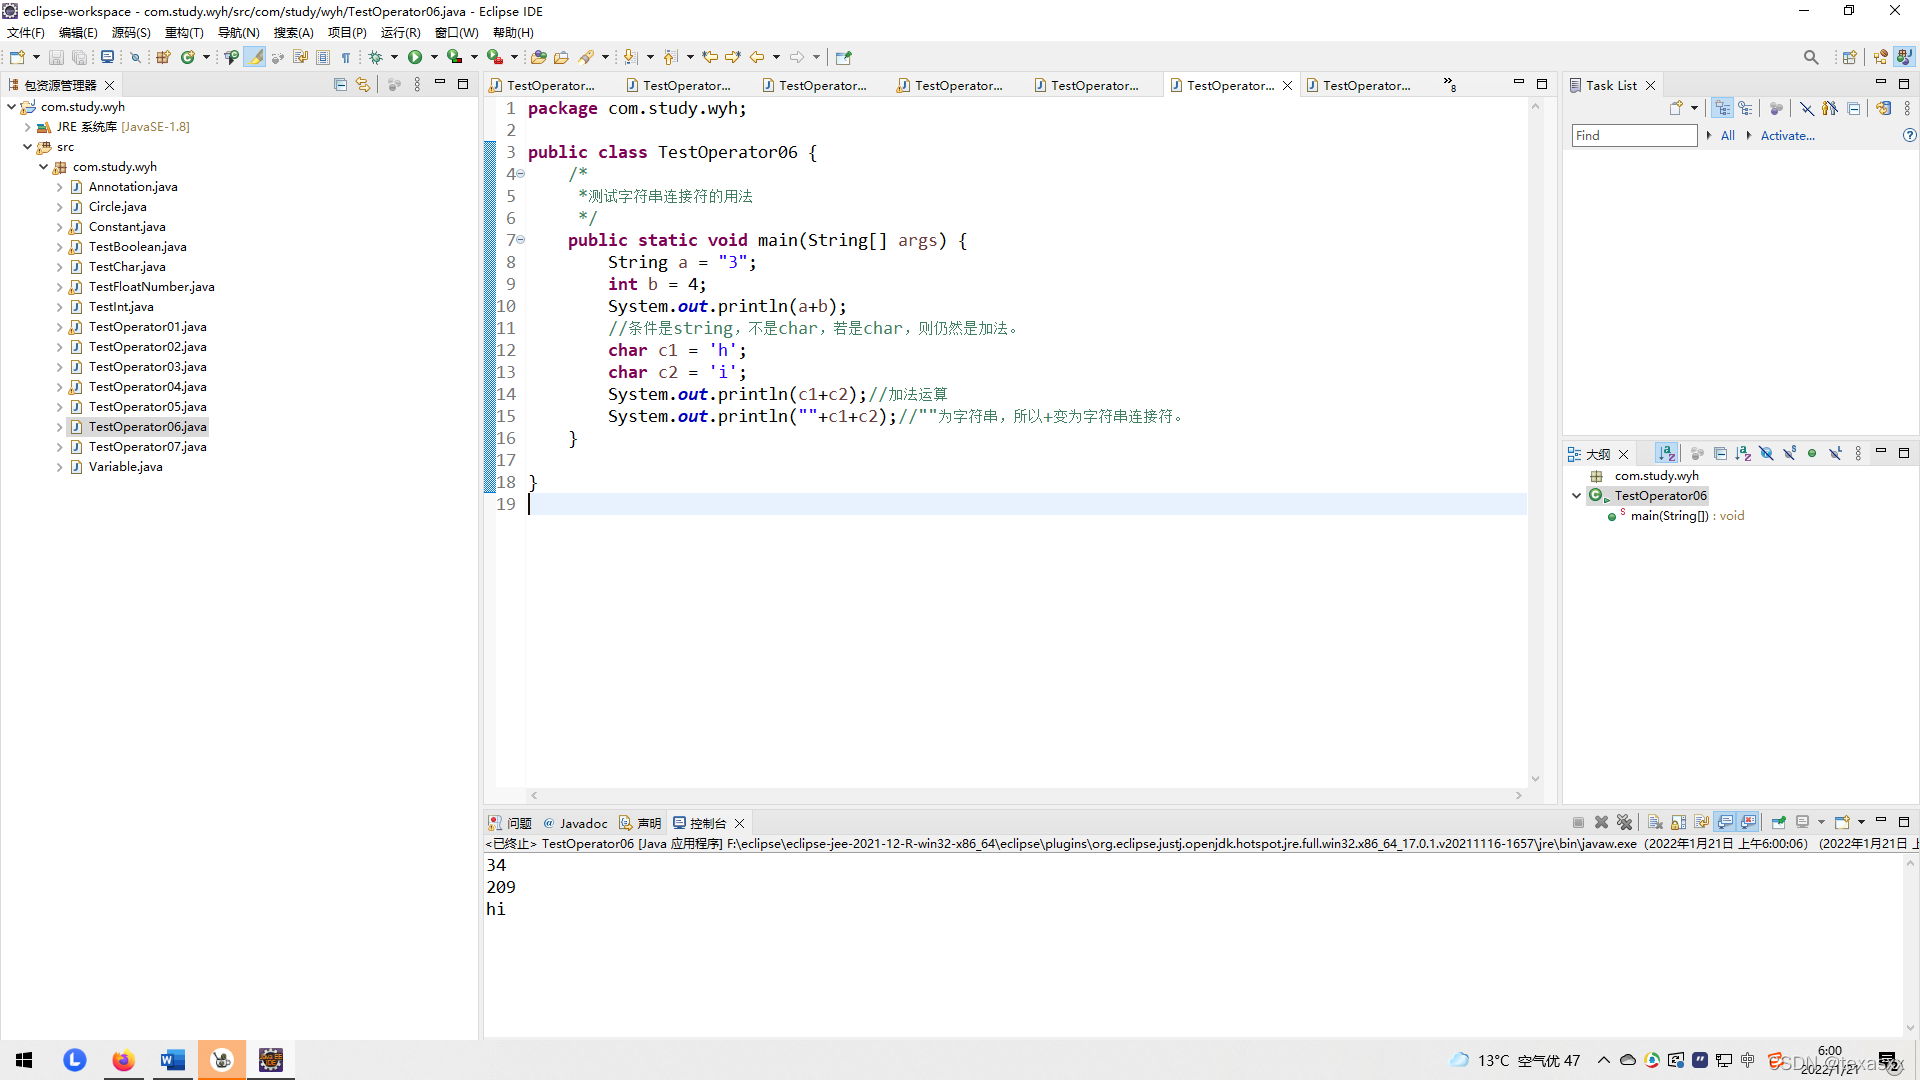Toggle Link with Editor in Package Explorer
This screenshot has height=1080, width=1920.
click(x=363, y=85)
